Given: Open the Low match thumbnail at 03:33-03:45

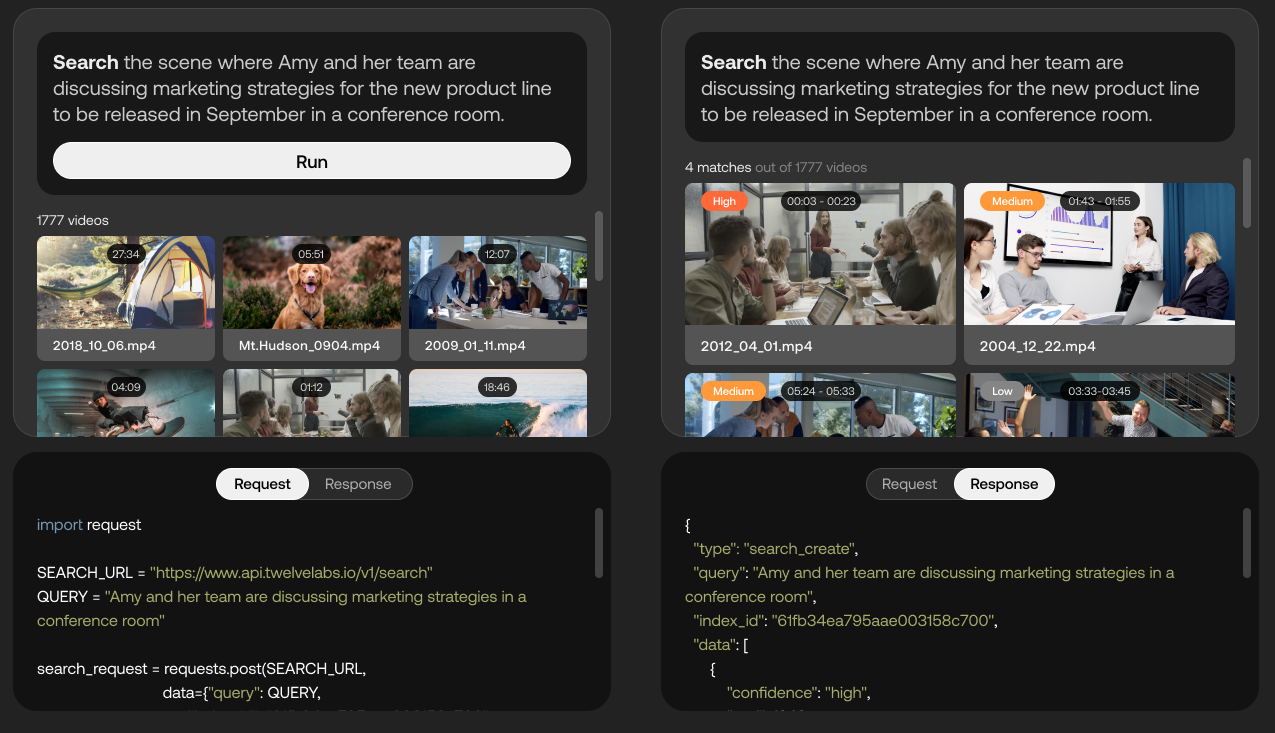Looking at the screenshot, I should tap(1099, 405).
